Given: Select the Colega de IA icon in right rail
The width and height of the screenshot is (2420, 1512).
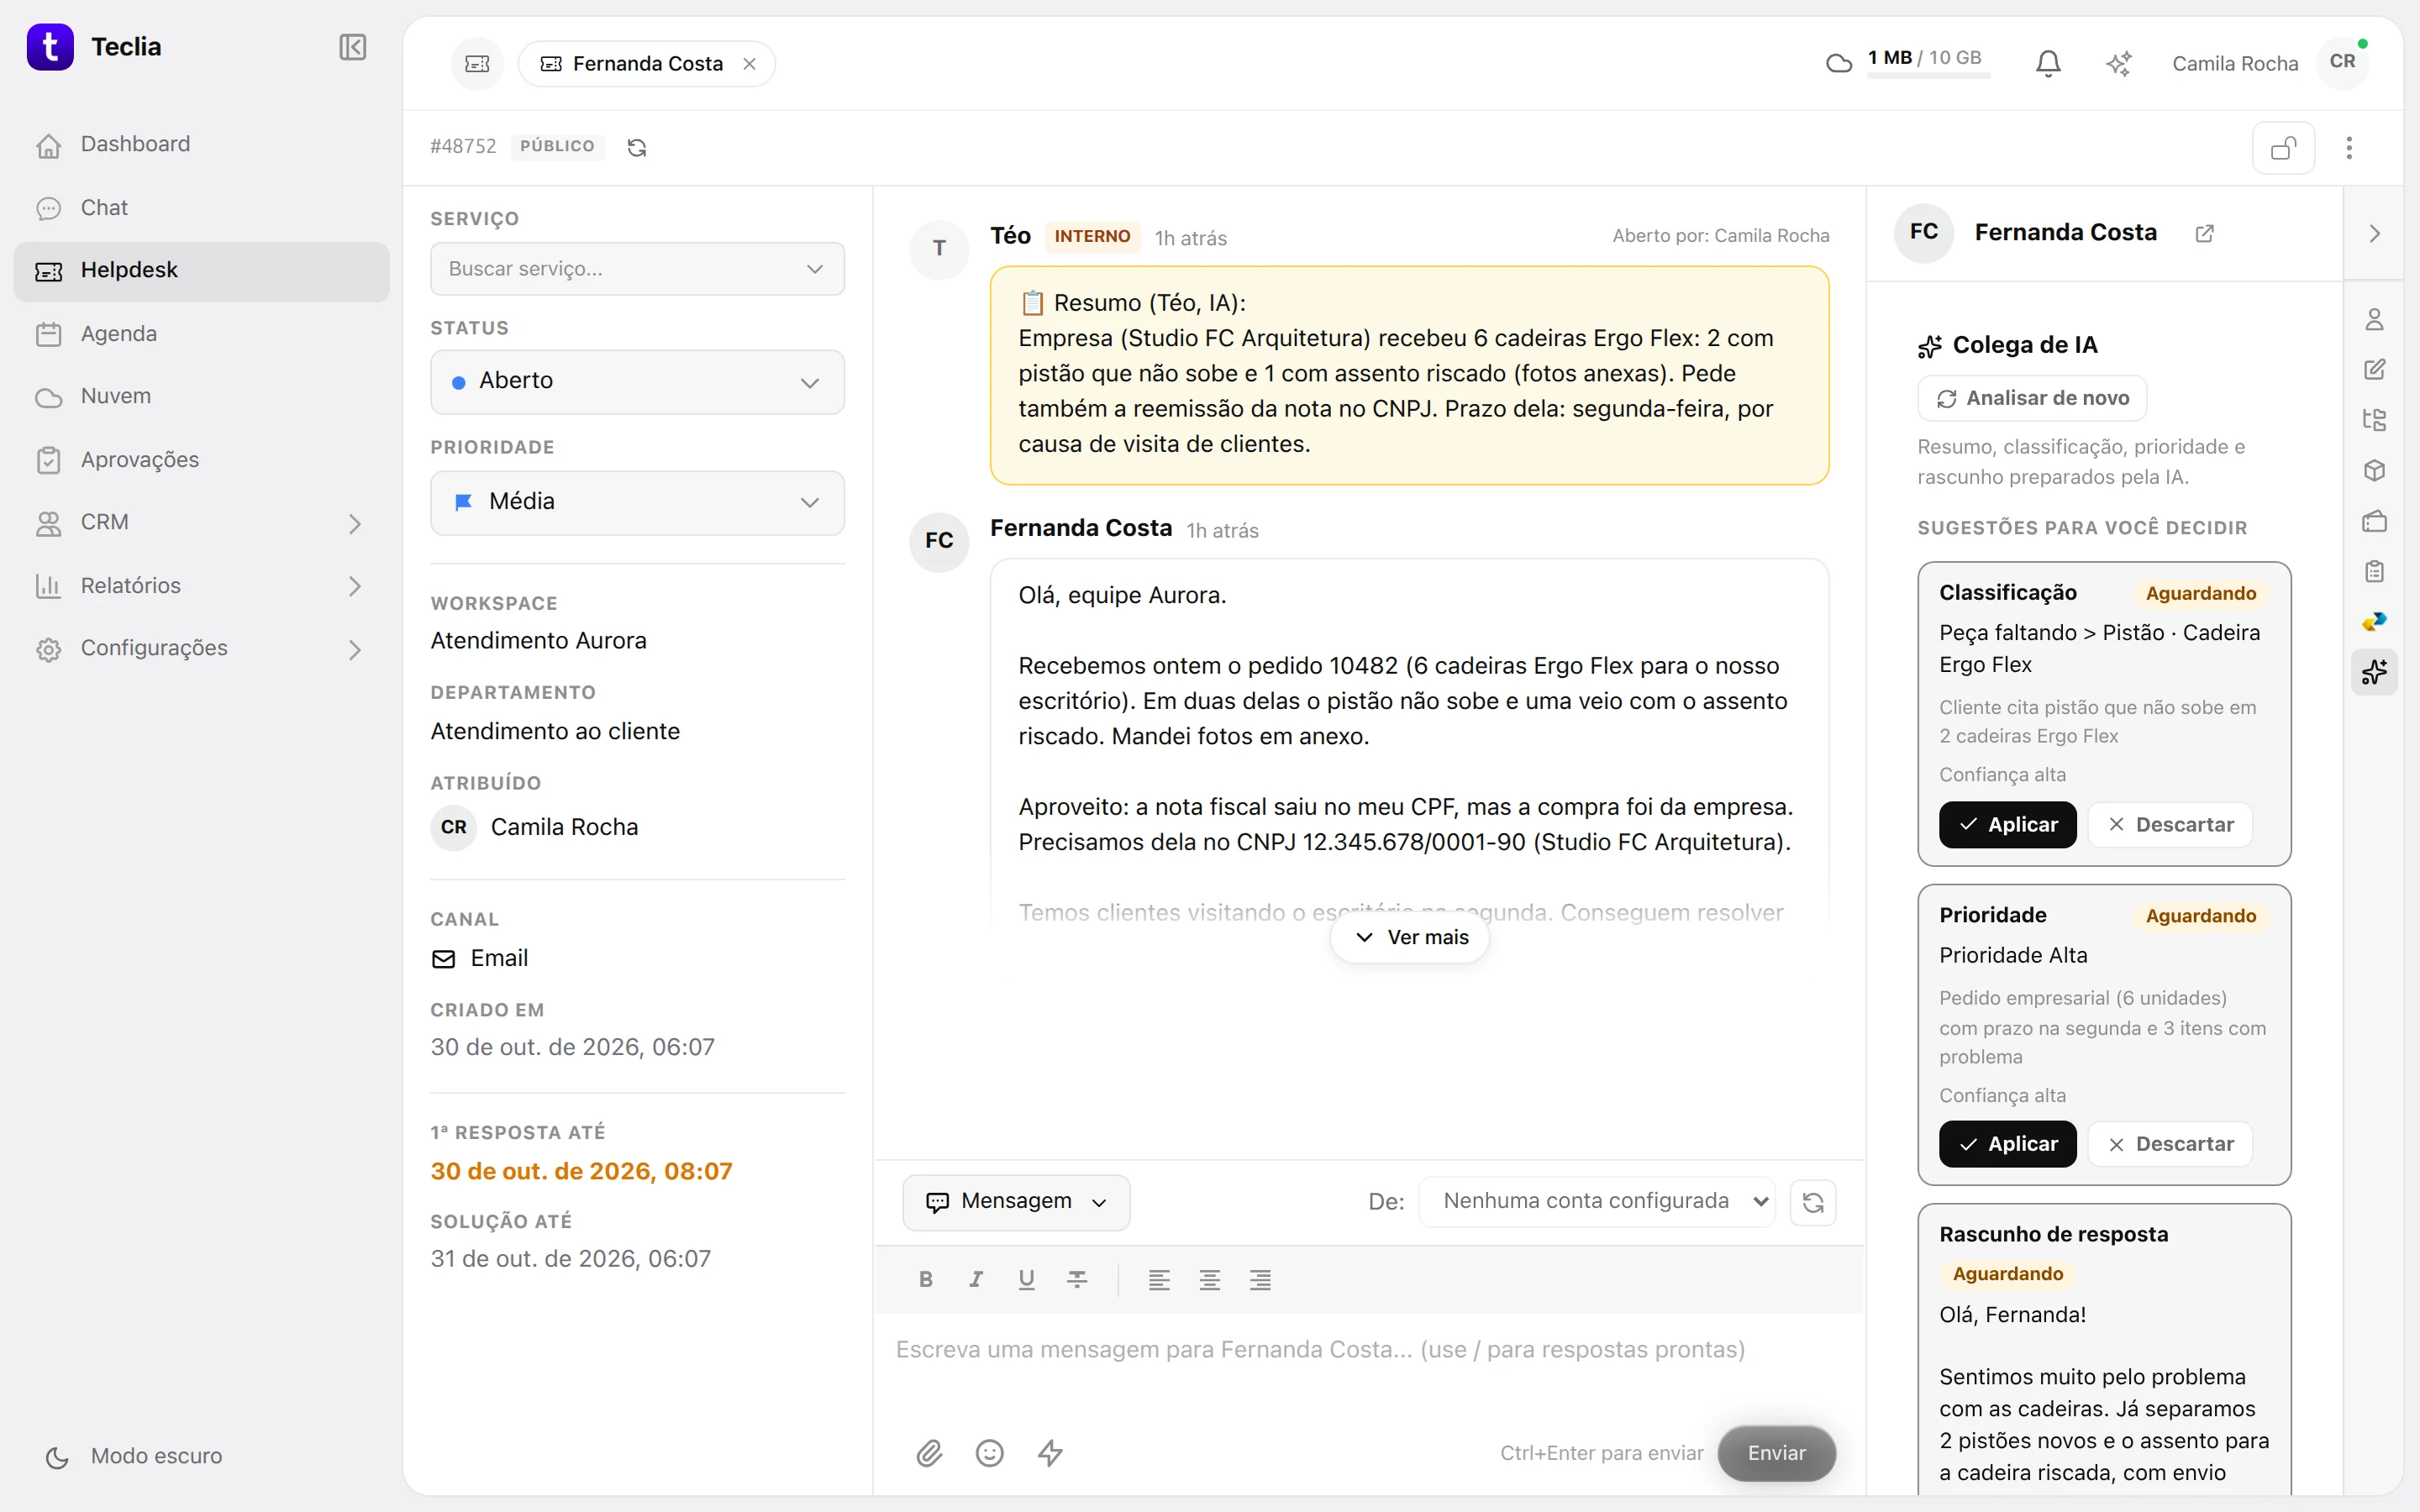Looking at the screenshot, I should click(x=2374, y=672).
